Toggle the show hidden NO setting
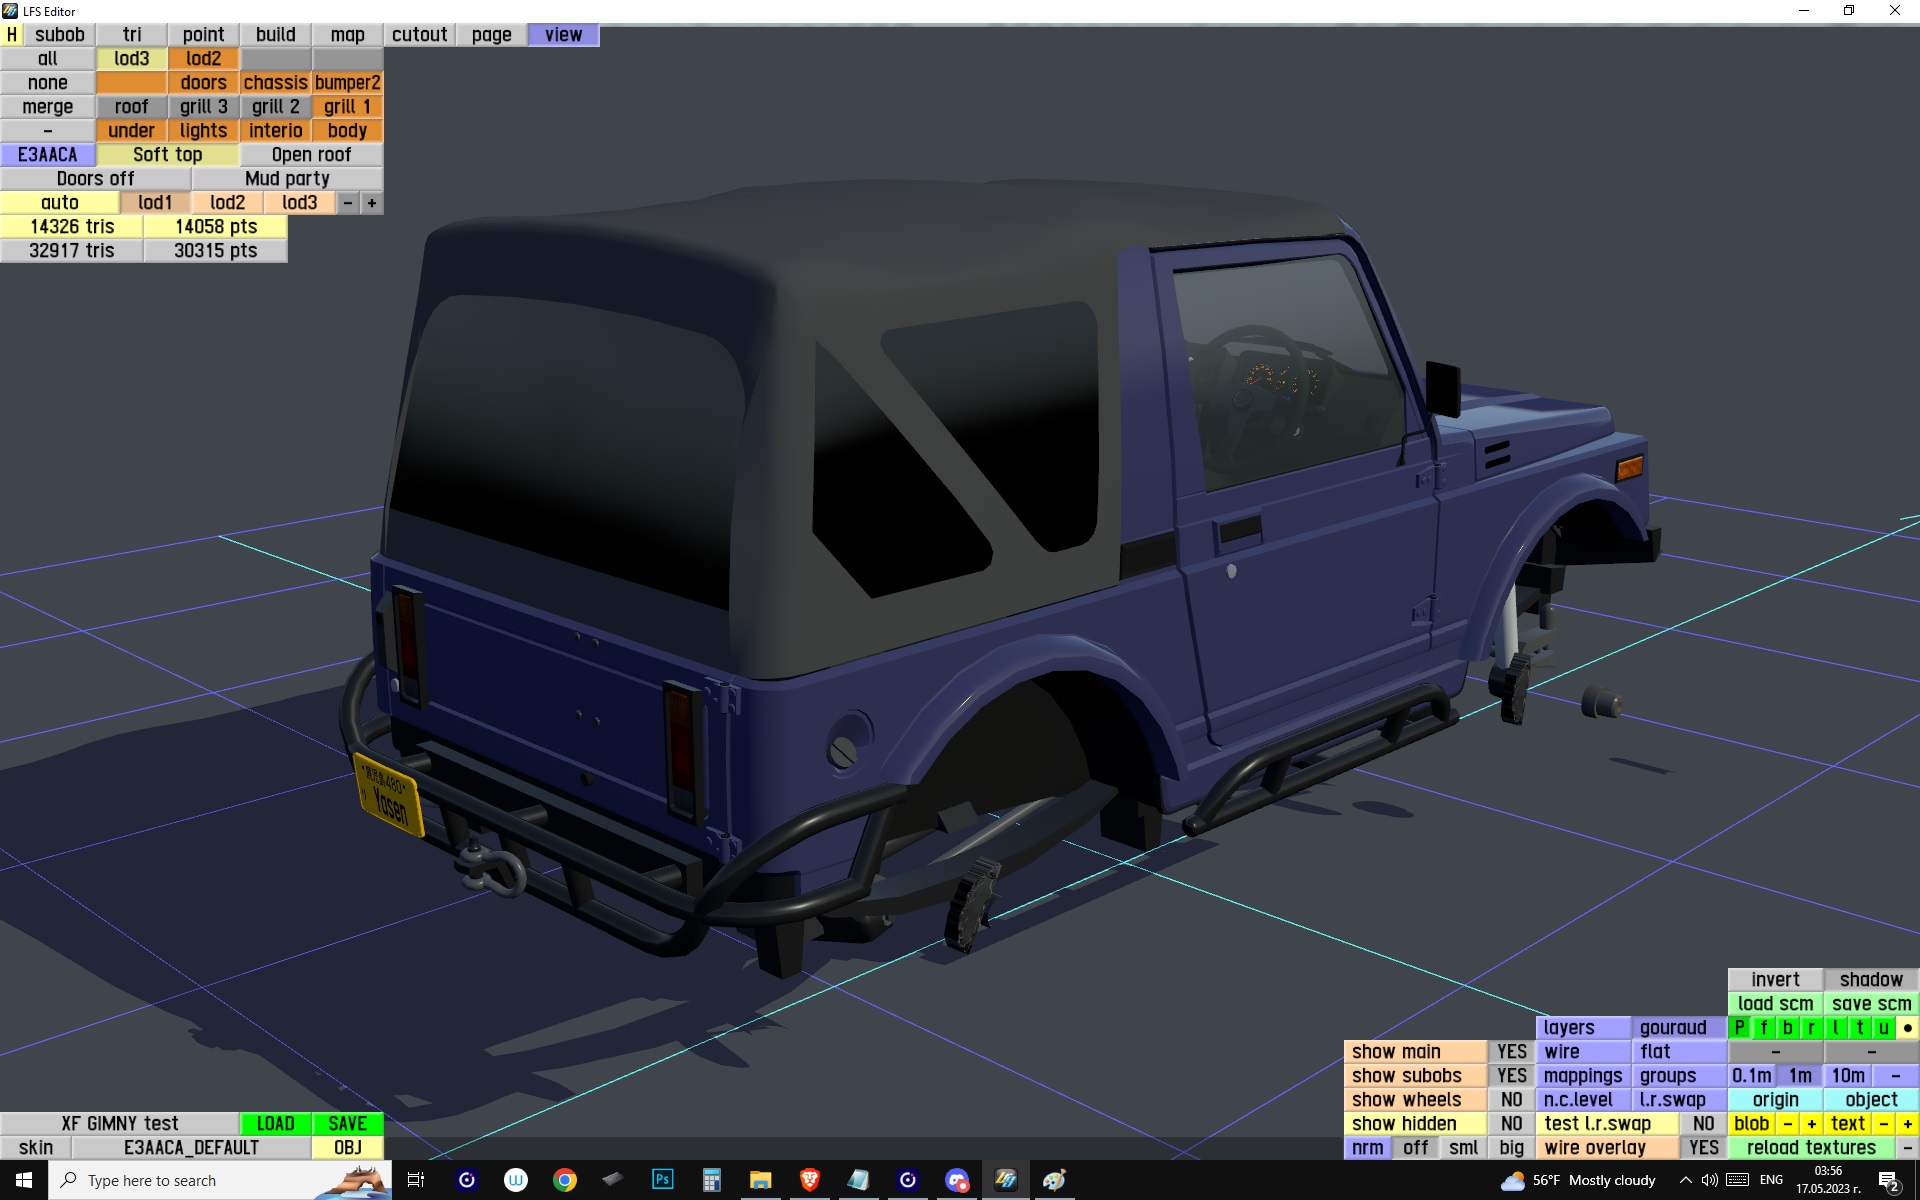1920x1200 pixels. point(1511,1124)
